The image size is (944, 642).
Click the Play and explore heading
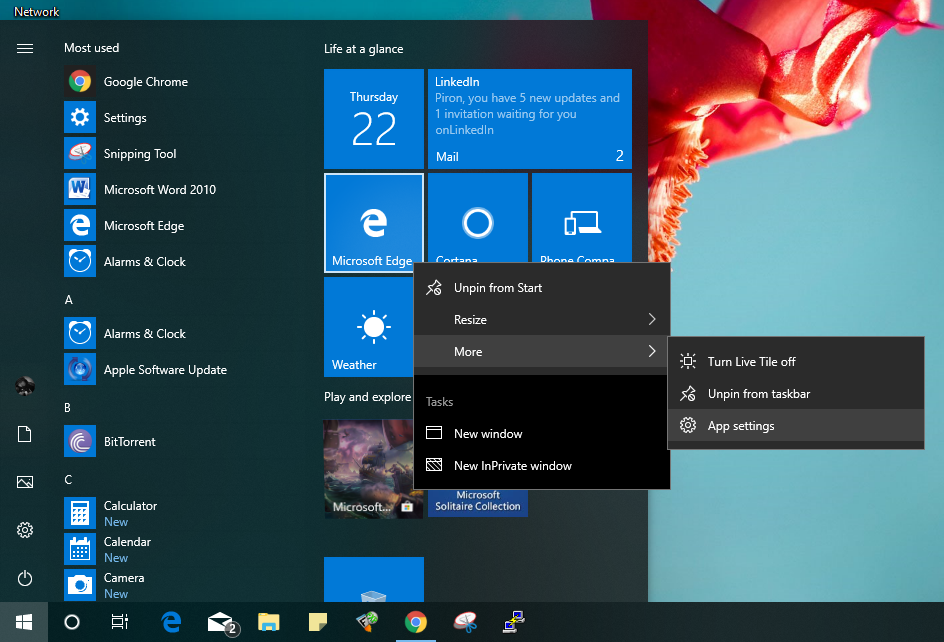[367, 397]
